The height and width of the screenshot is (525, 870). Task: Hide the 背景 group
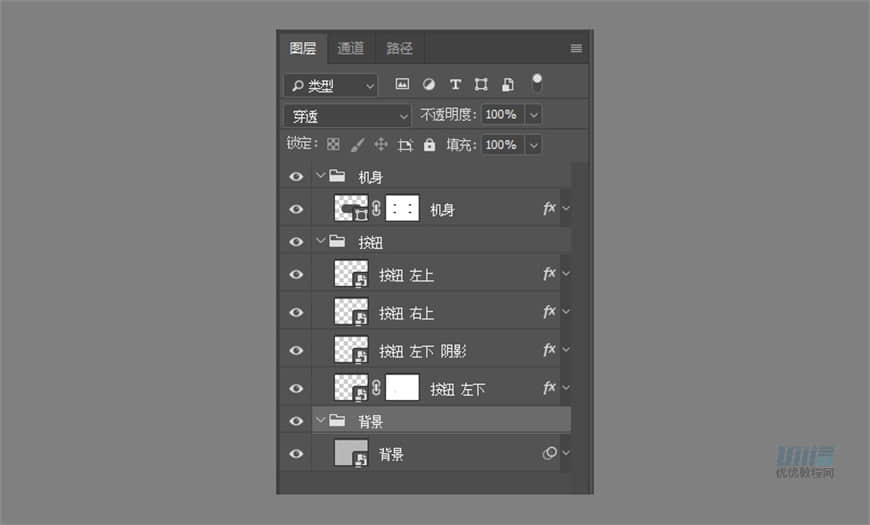pos(296,421)
